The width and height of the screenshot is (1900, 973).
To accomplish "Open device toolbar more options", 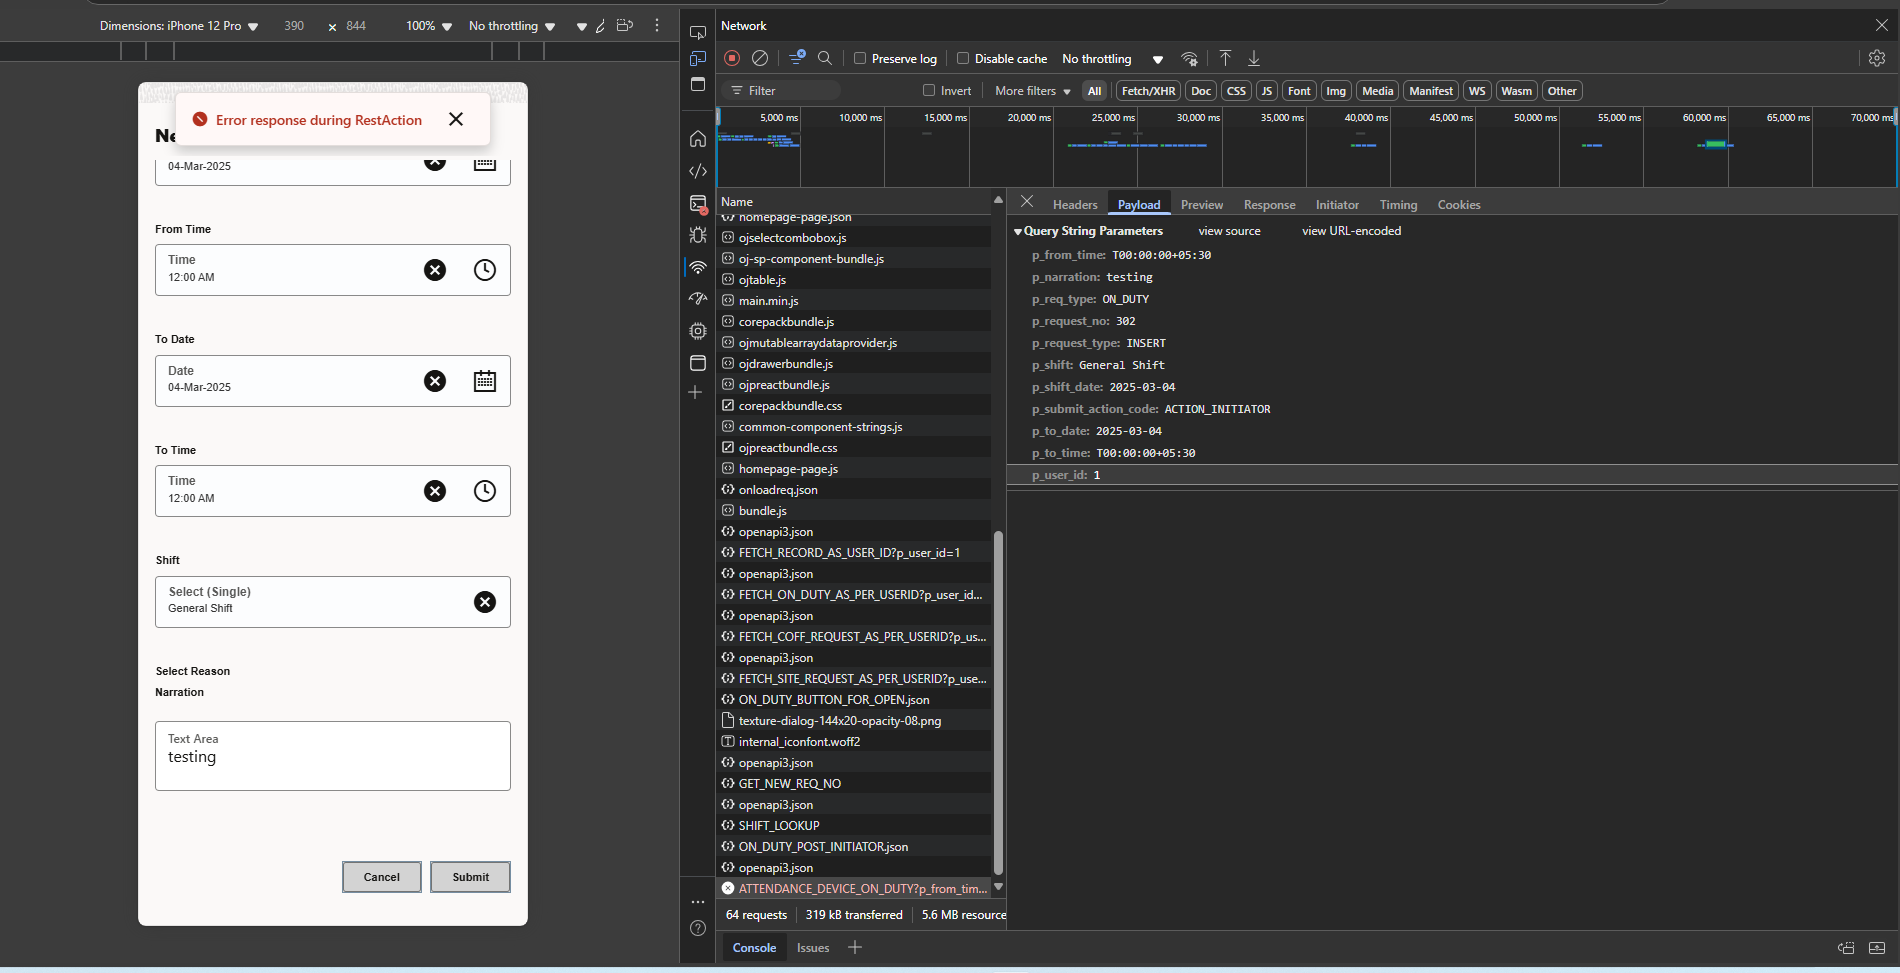I will [657, 25].
